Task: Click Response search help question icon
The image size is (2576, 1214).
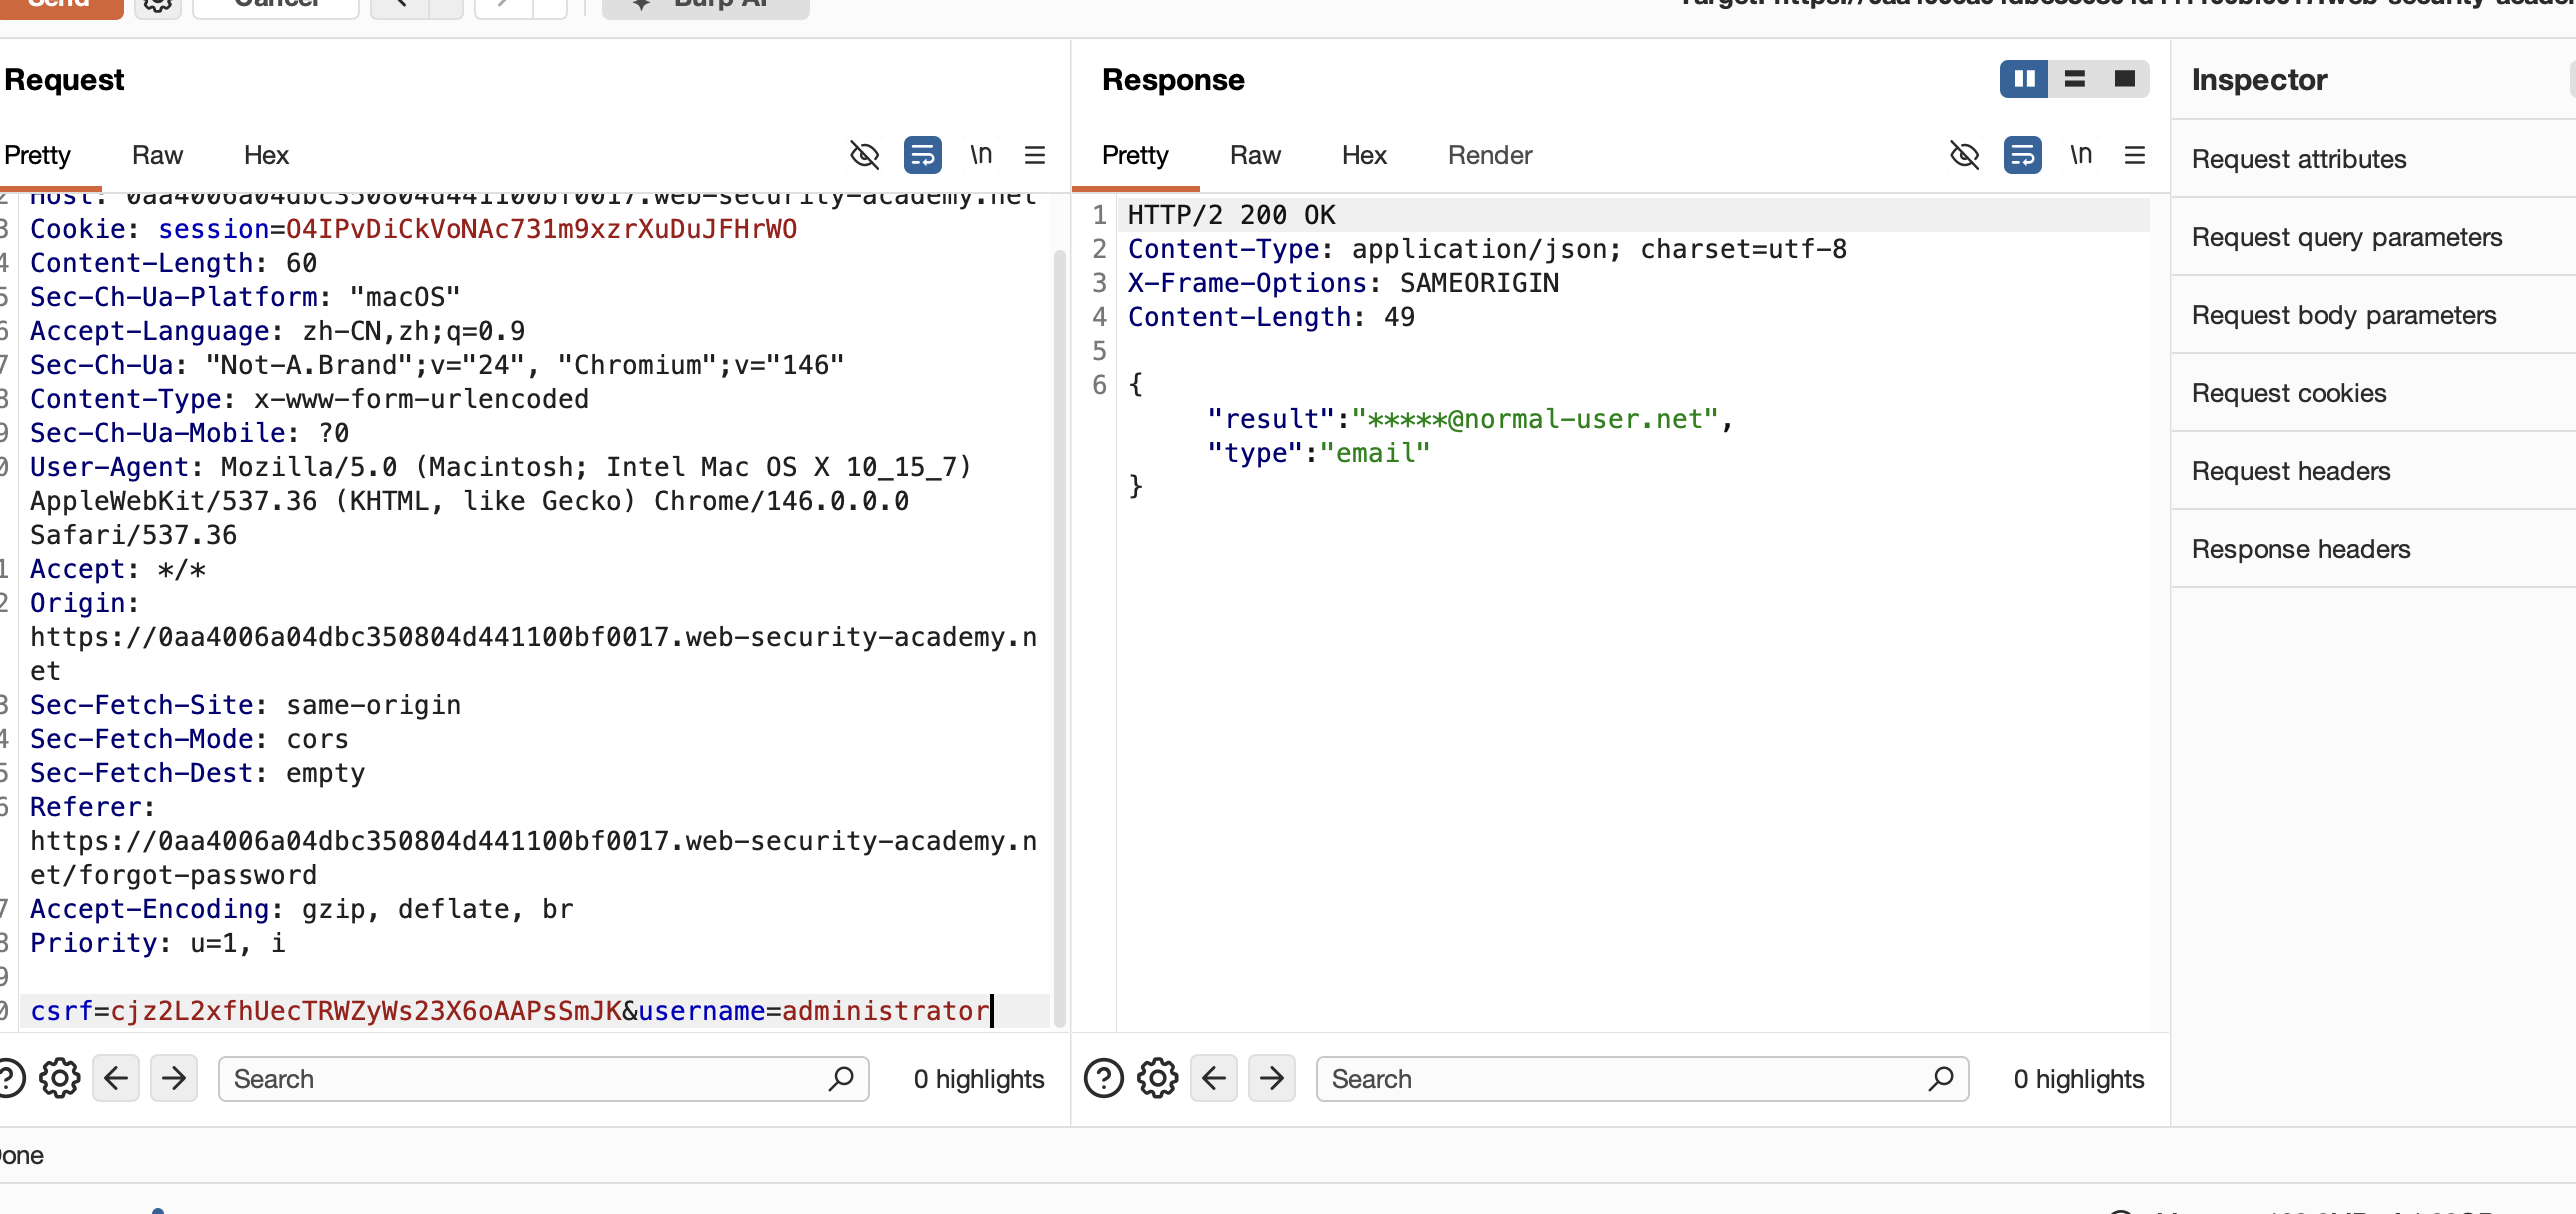Action: tap(1104, 1079)
